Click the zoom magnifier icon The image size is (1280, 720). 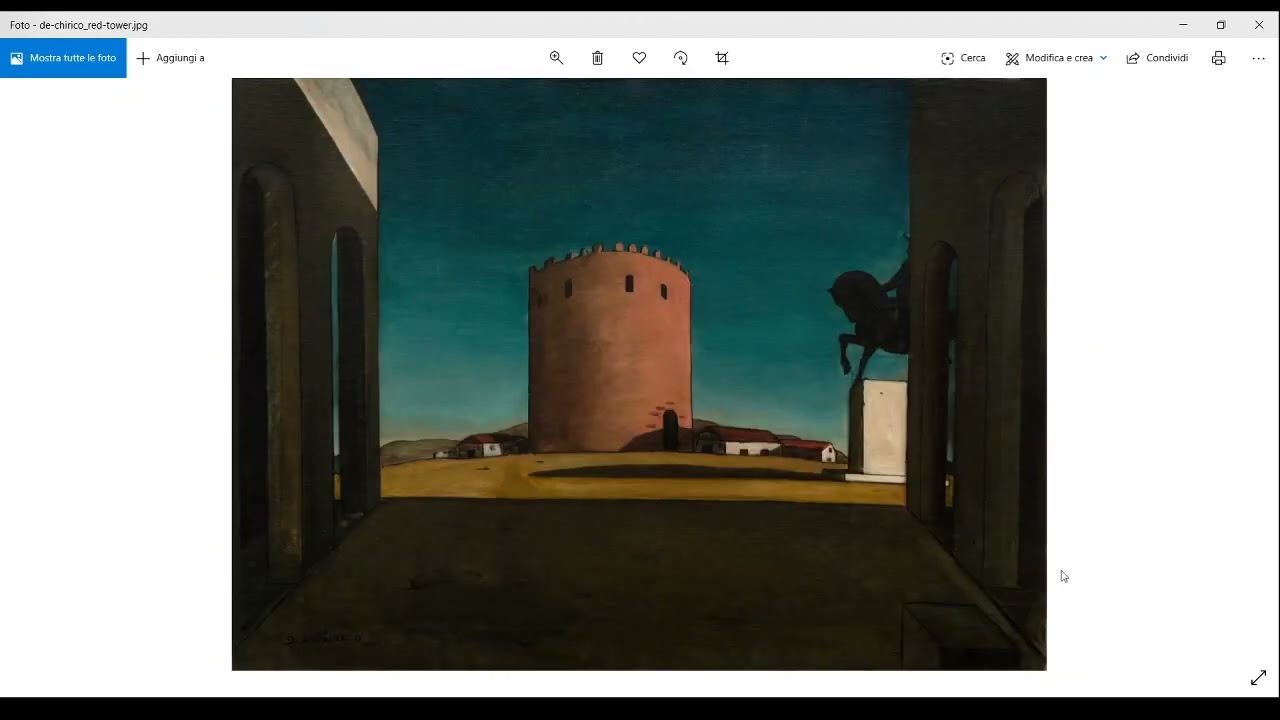point(556,58)
